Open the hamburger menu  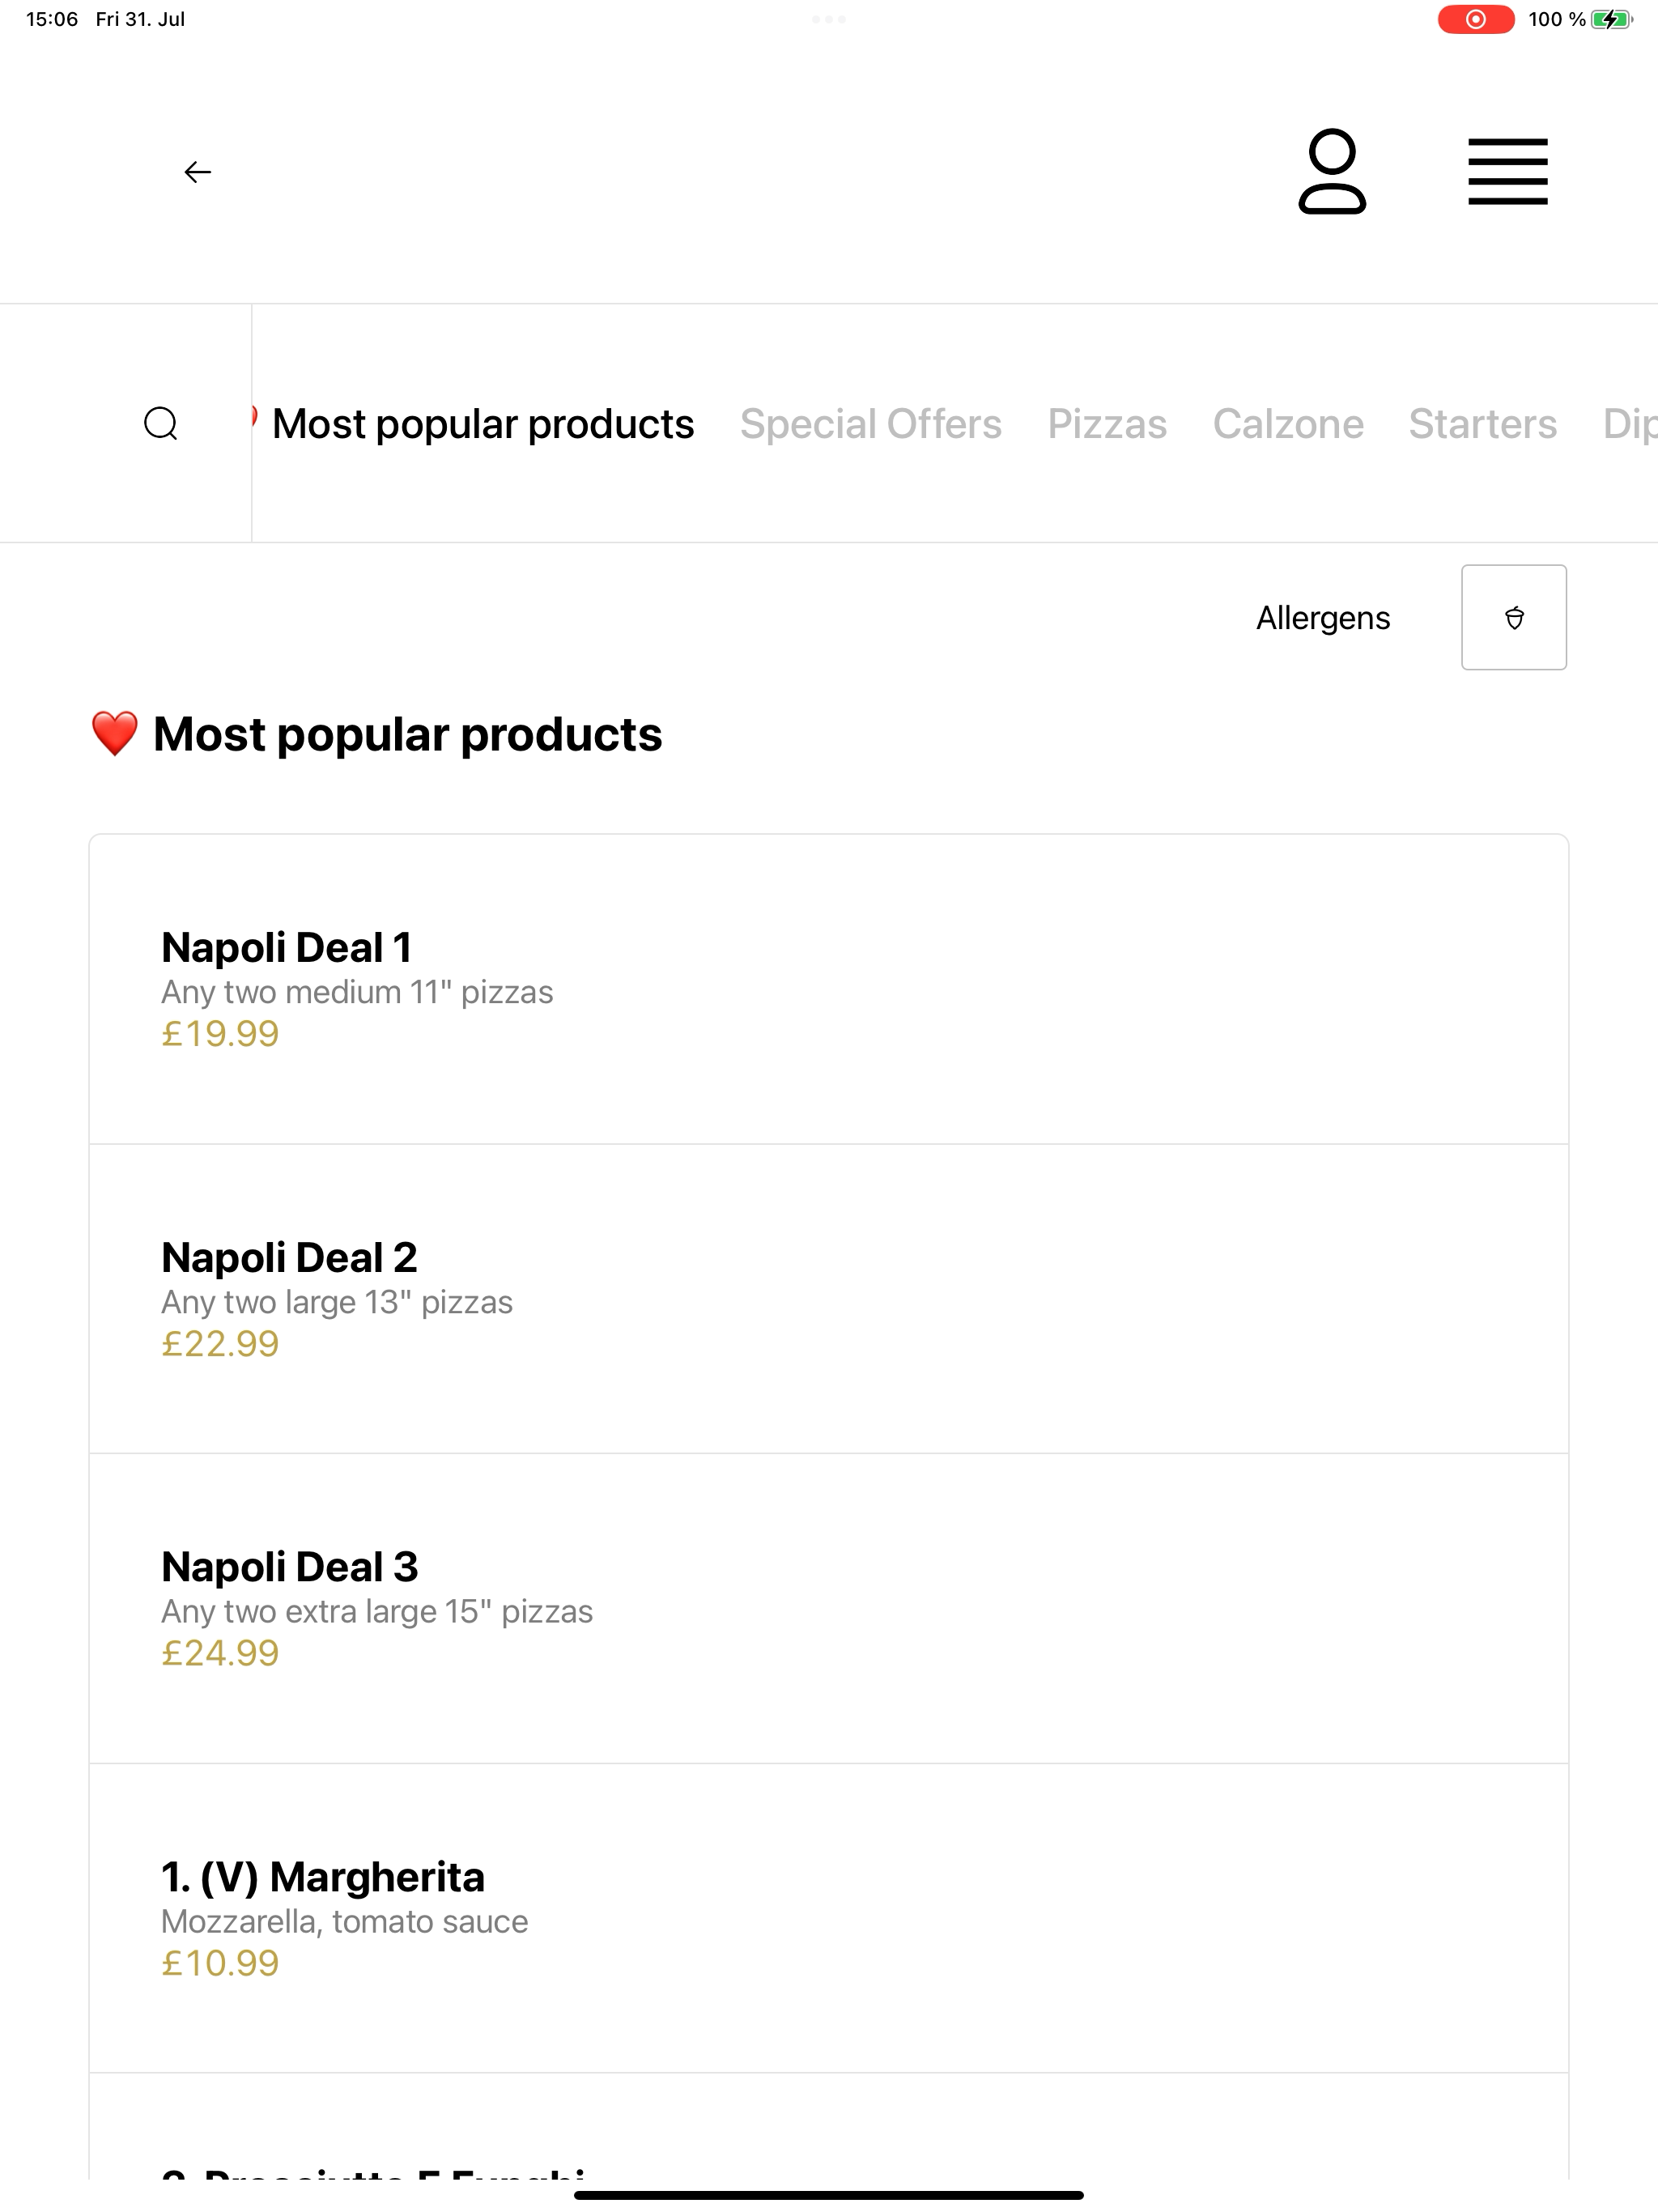1507,172
